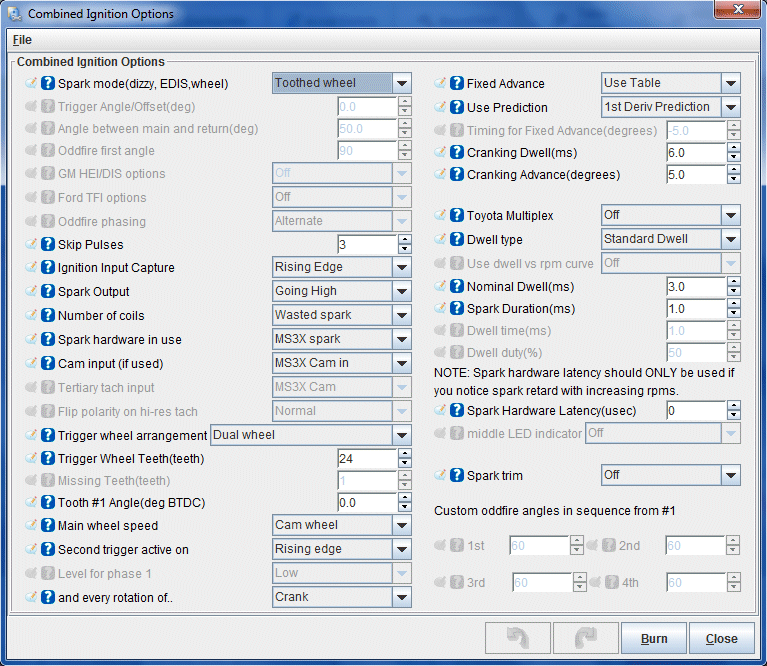This screenshot has width=767, height=666.
Task: Click the help icon beside Spark mode
Action: point(48,84)
